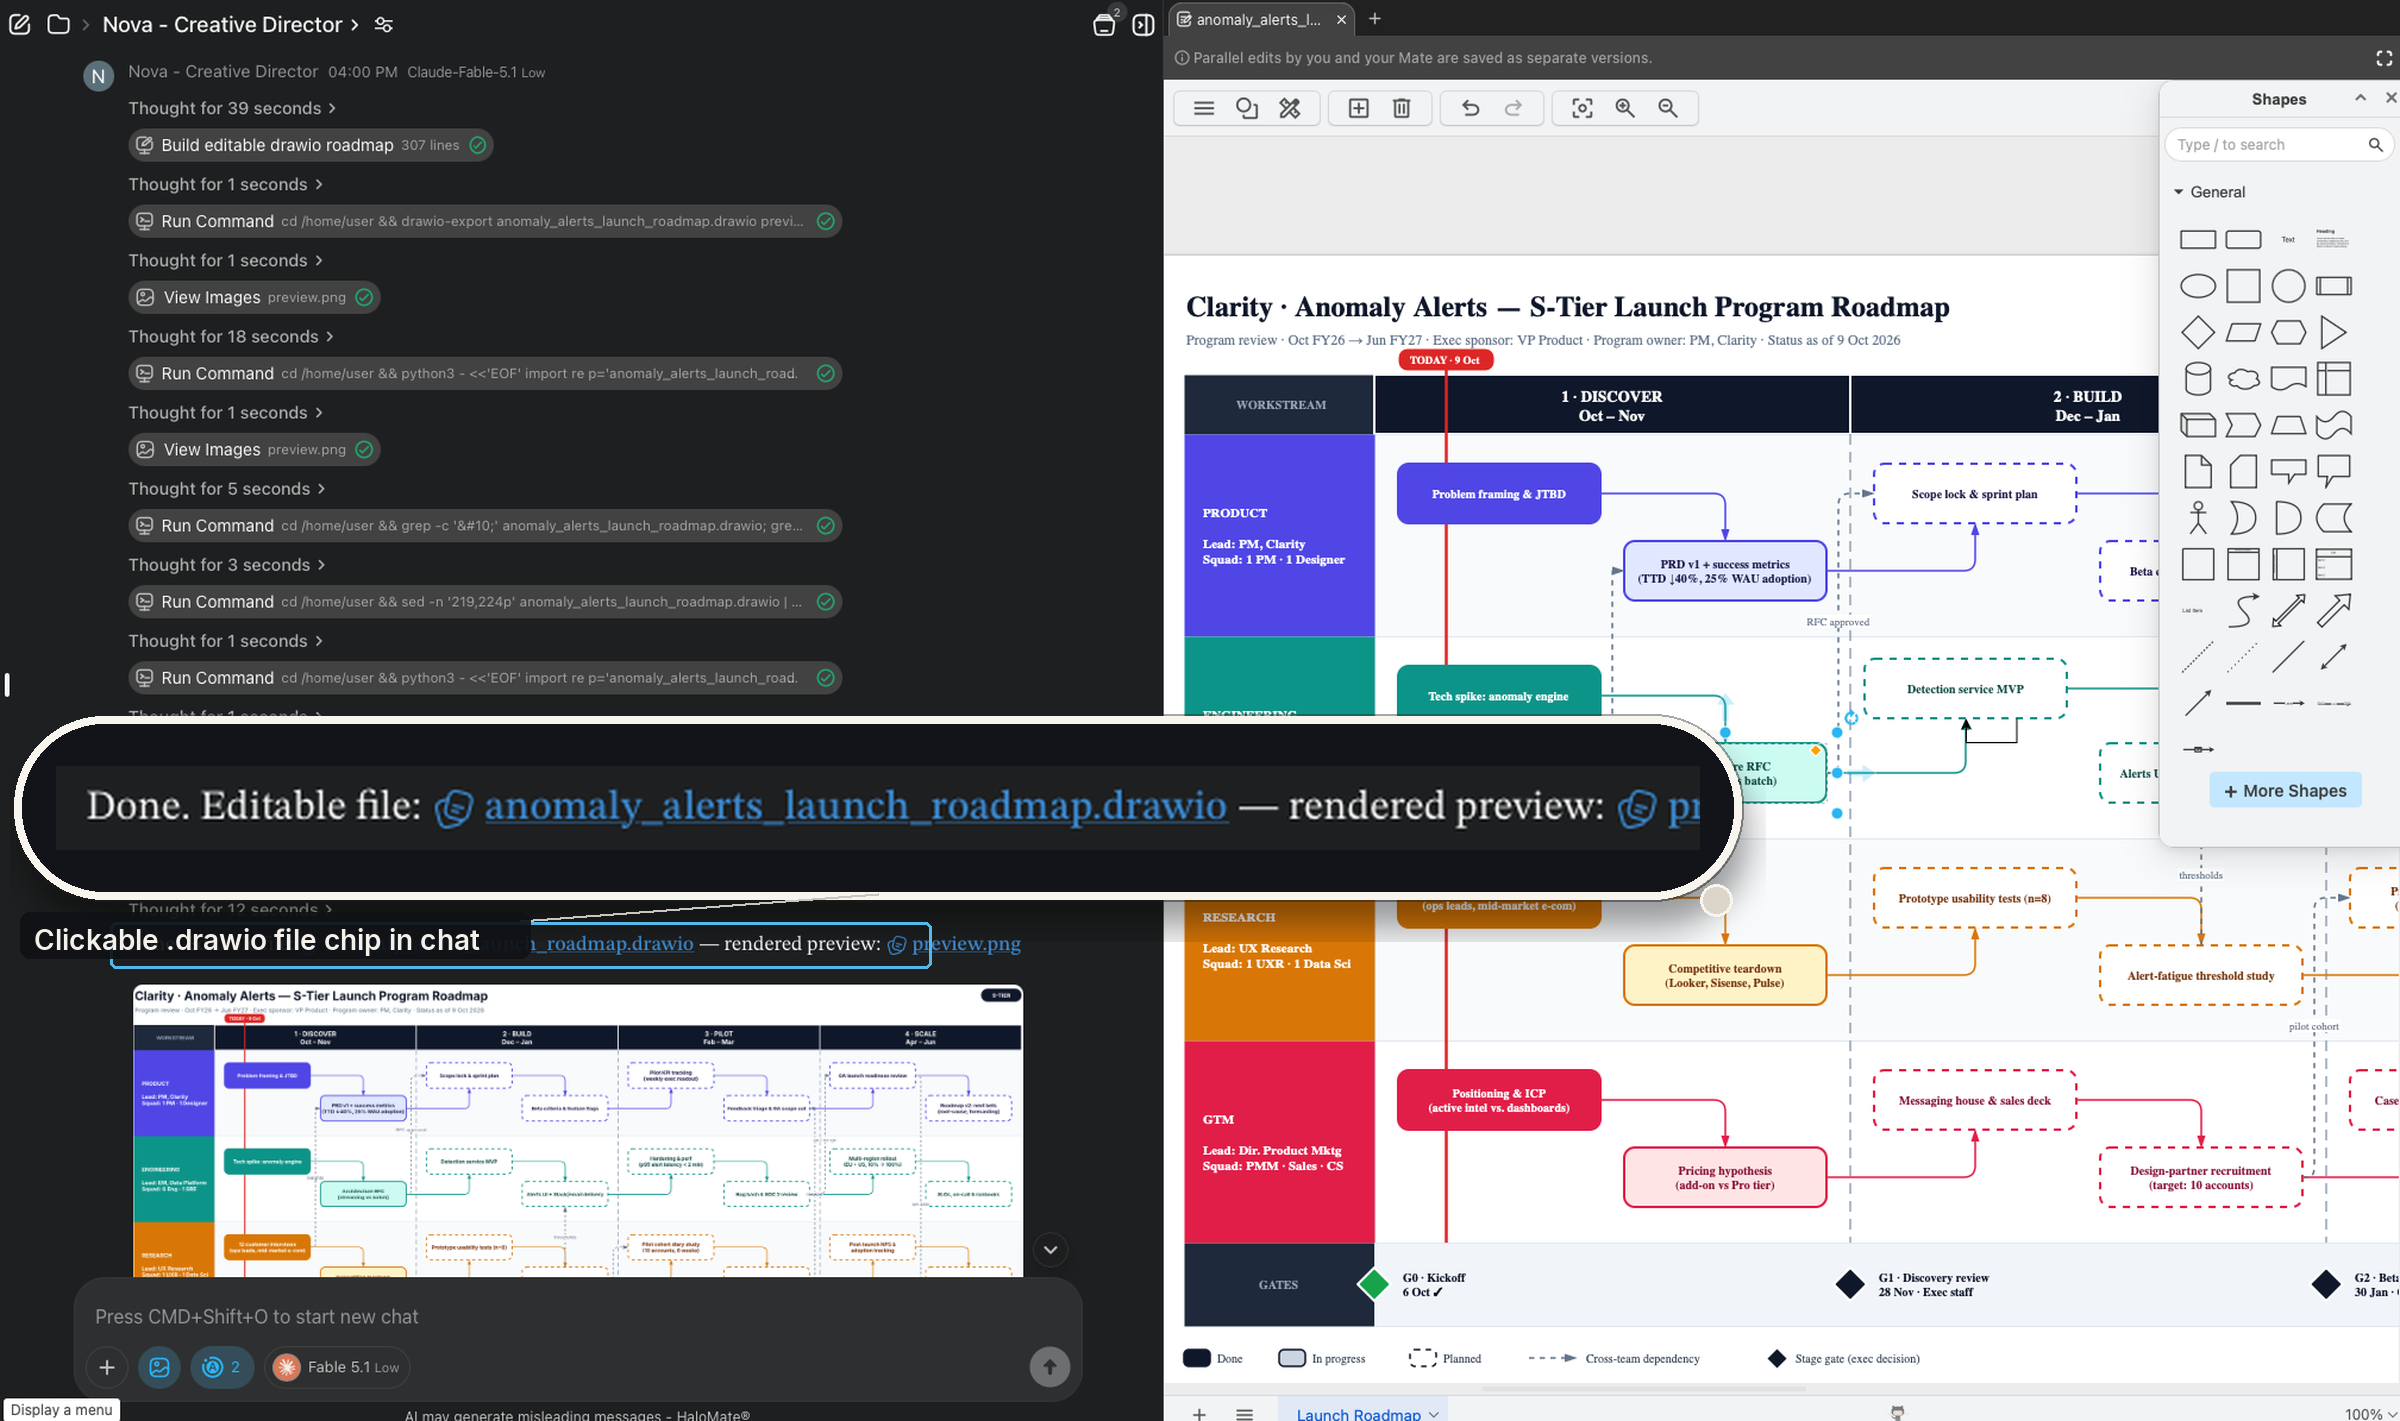Select the Cylinder shape in General
Viewport: 2400px width, 1421px height.
point(2197,379)
